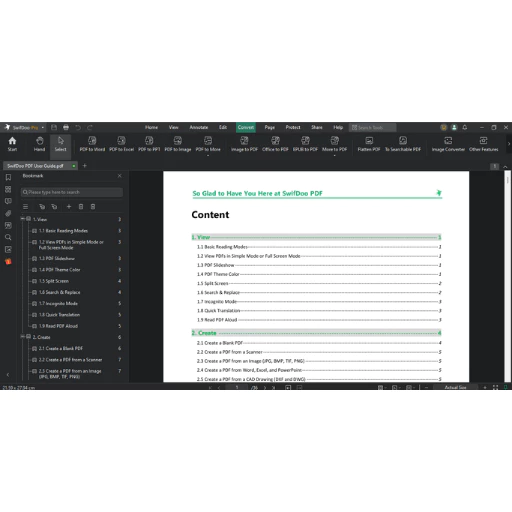Open the View ribbon tab
The height and width of the screenshot is (512, 512).
coord(173,127)
